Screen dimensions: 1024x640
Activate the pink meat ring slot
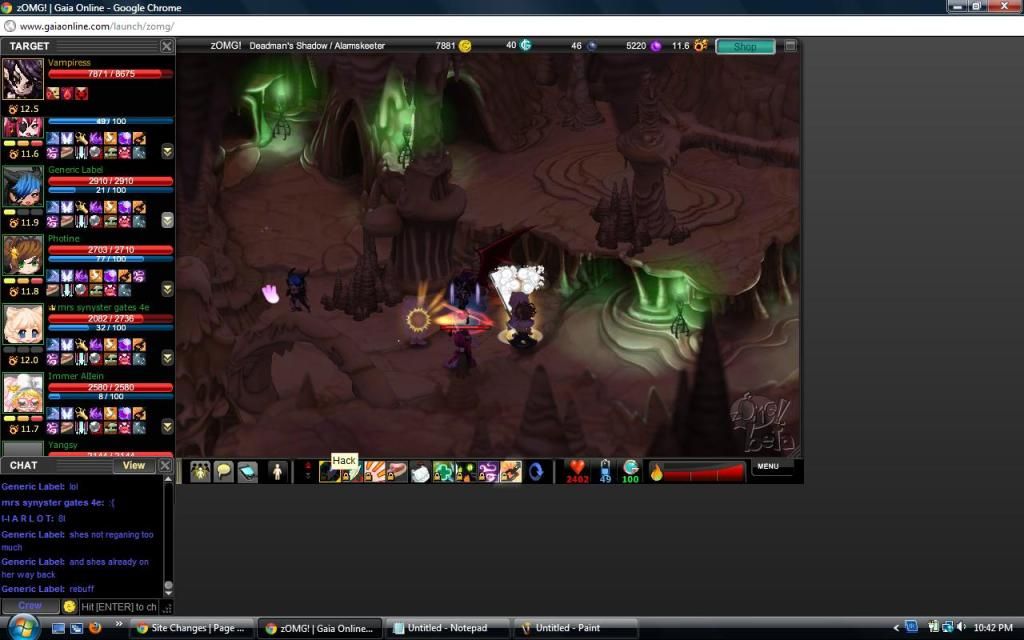pos(397,472)
